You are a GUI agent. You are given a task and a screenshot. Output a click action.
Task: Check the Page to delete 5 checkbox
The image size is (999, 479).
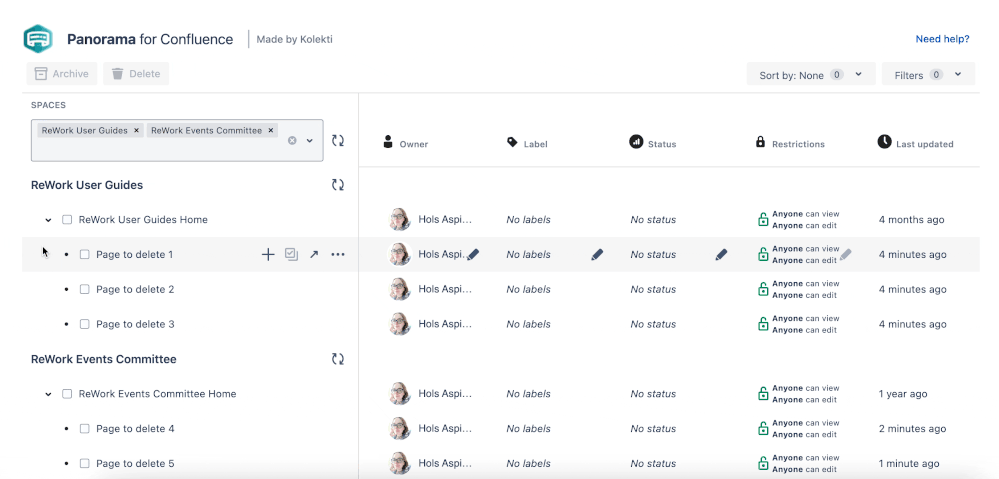[85, 464]
